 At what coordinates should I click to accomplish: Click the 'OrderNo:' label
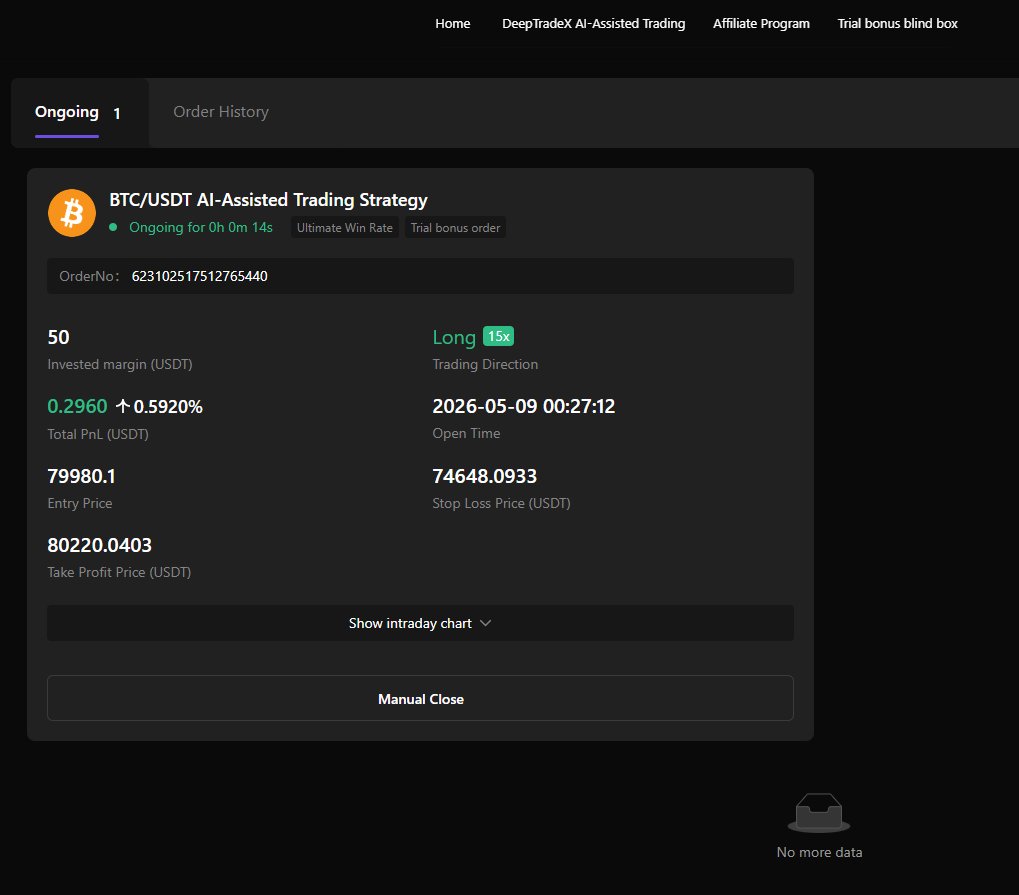[x=90, y=276]
